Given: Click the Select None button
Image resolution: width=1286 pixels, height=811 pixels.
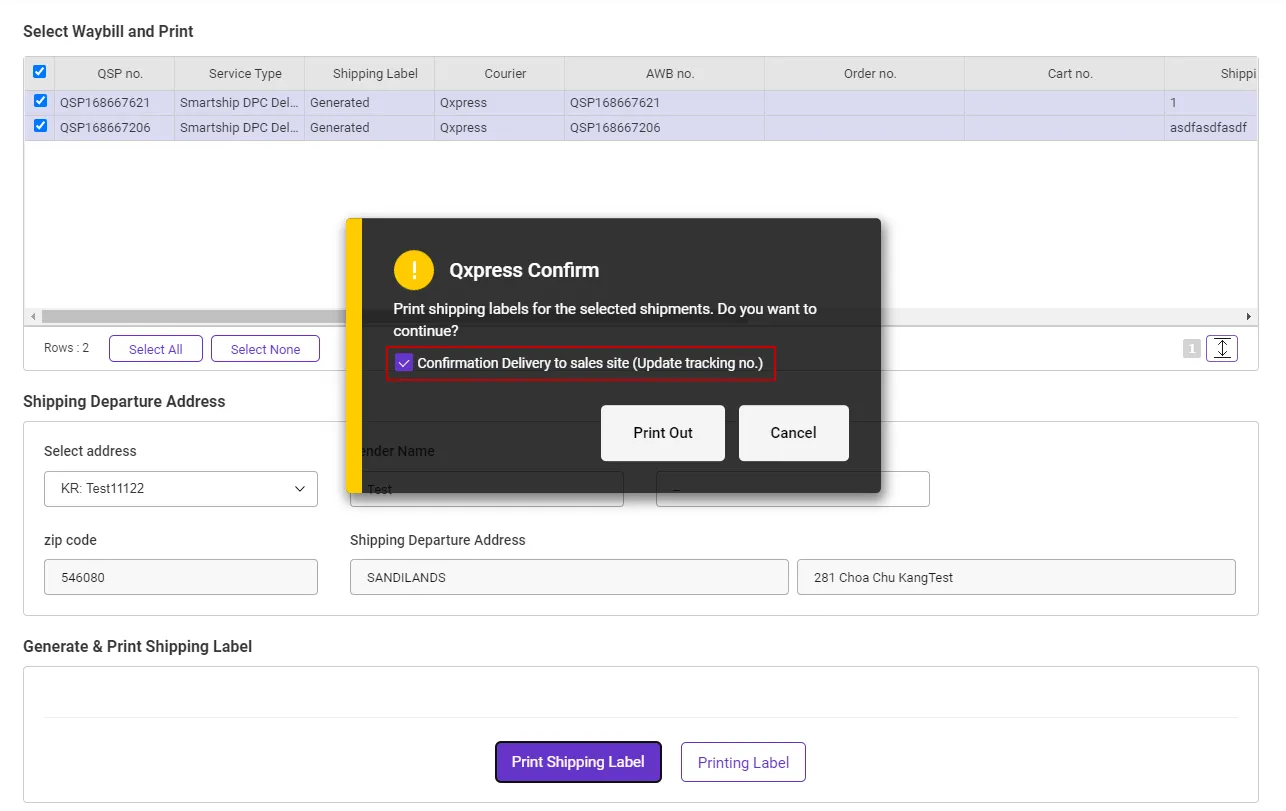Looking at the screenshot, I should coord(265,349).
